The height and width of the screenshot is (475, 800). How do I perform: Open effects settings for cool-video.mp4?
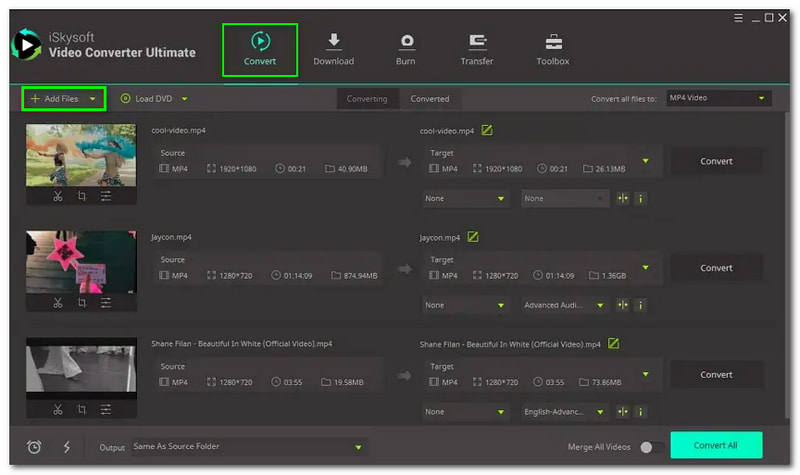point(106,196)
